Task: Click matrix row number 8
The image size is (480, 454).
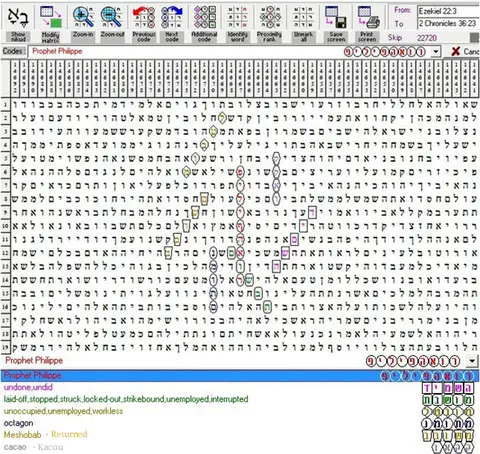Action: [x=5, y=199]
